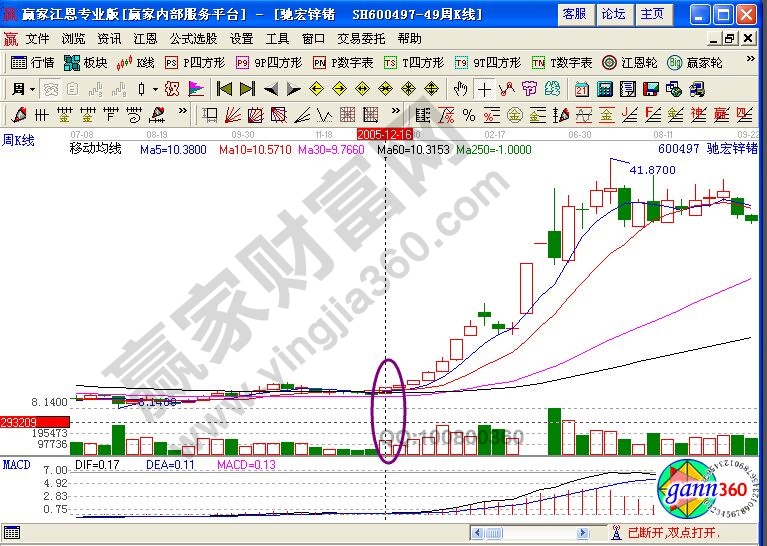Select the Gann fan angle lines tool
Screen dimensions: 767x546
coord(233,115)
